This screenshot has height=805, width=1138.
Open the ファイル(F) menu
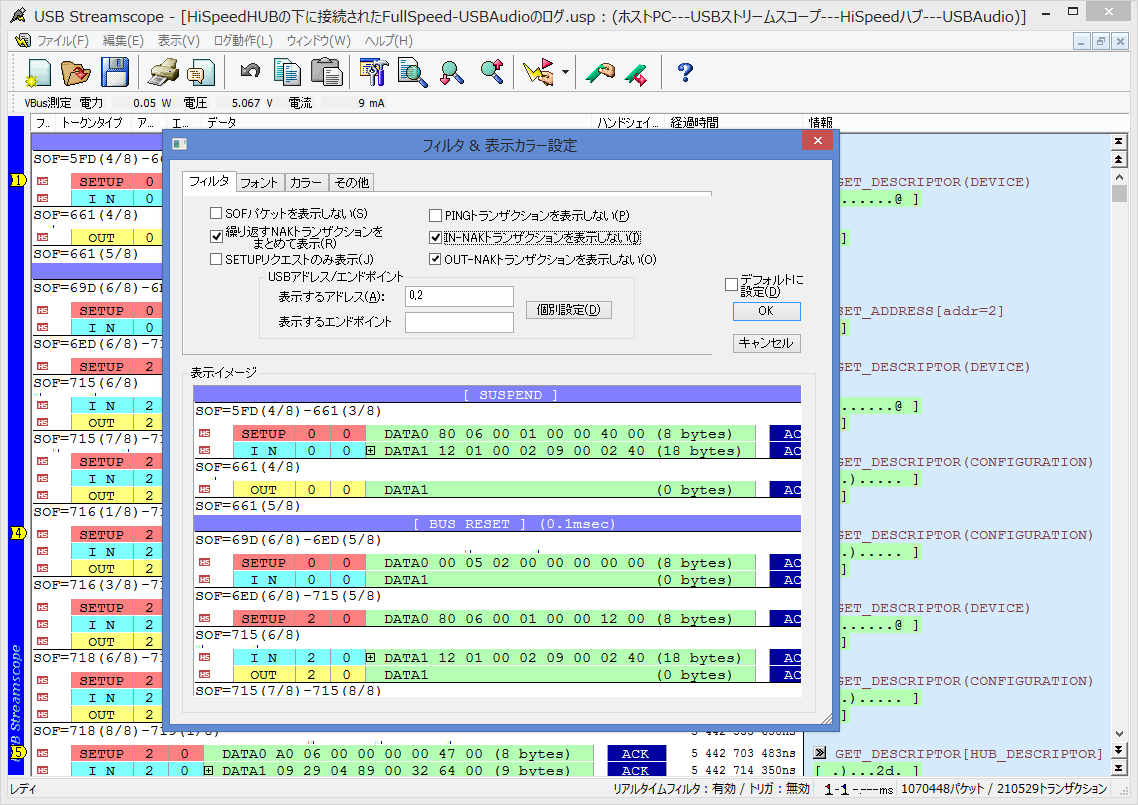tap(62, 41)
